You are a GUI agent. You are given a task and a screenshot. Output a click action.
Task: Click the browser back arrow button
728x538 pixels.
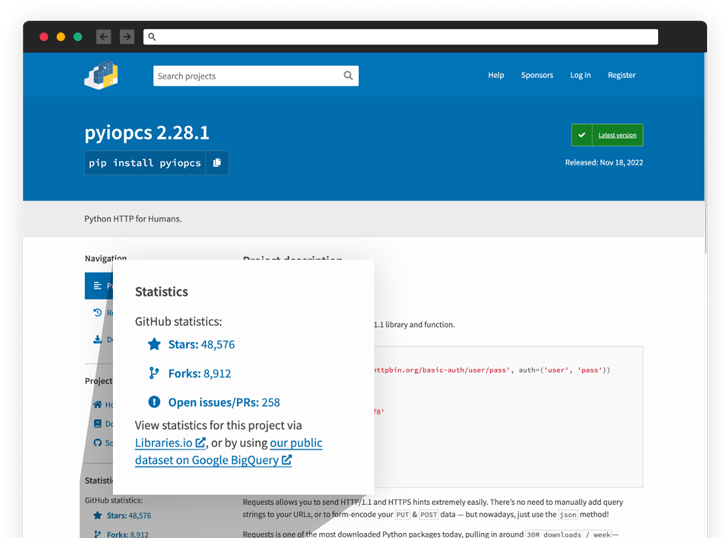tap(104, 37)
